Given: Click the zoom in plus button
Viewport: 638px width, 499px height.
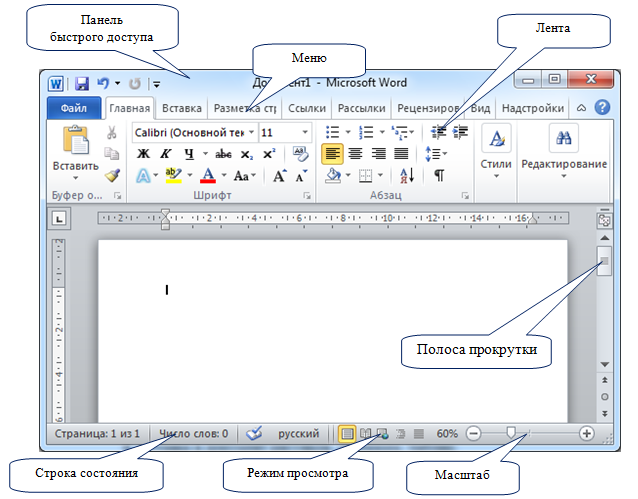Looking at the screenshot, I should [x=586, y=433].
